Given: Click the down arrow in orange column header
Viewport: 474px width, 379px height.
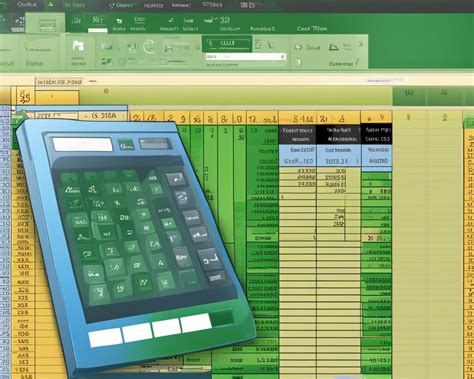Looking at the screenshot, I should (x=369, y=118).
